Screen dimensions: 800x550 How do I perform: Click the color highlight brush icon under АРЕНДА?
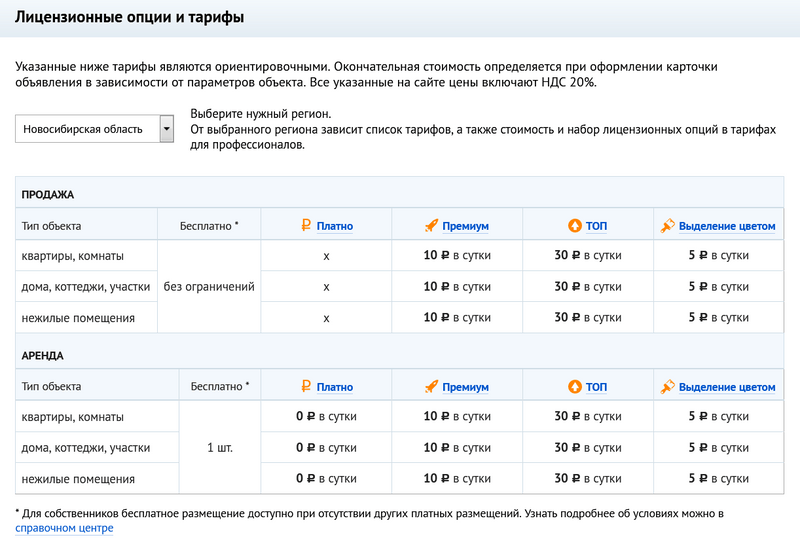click(668, 386)
